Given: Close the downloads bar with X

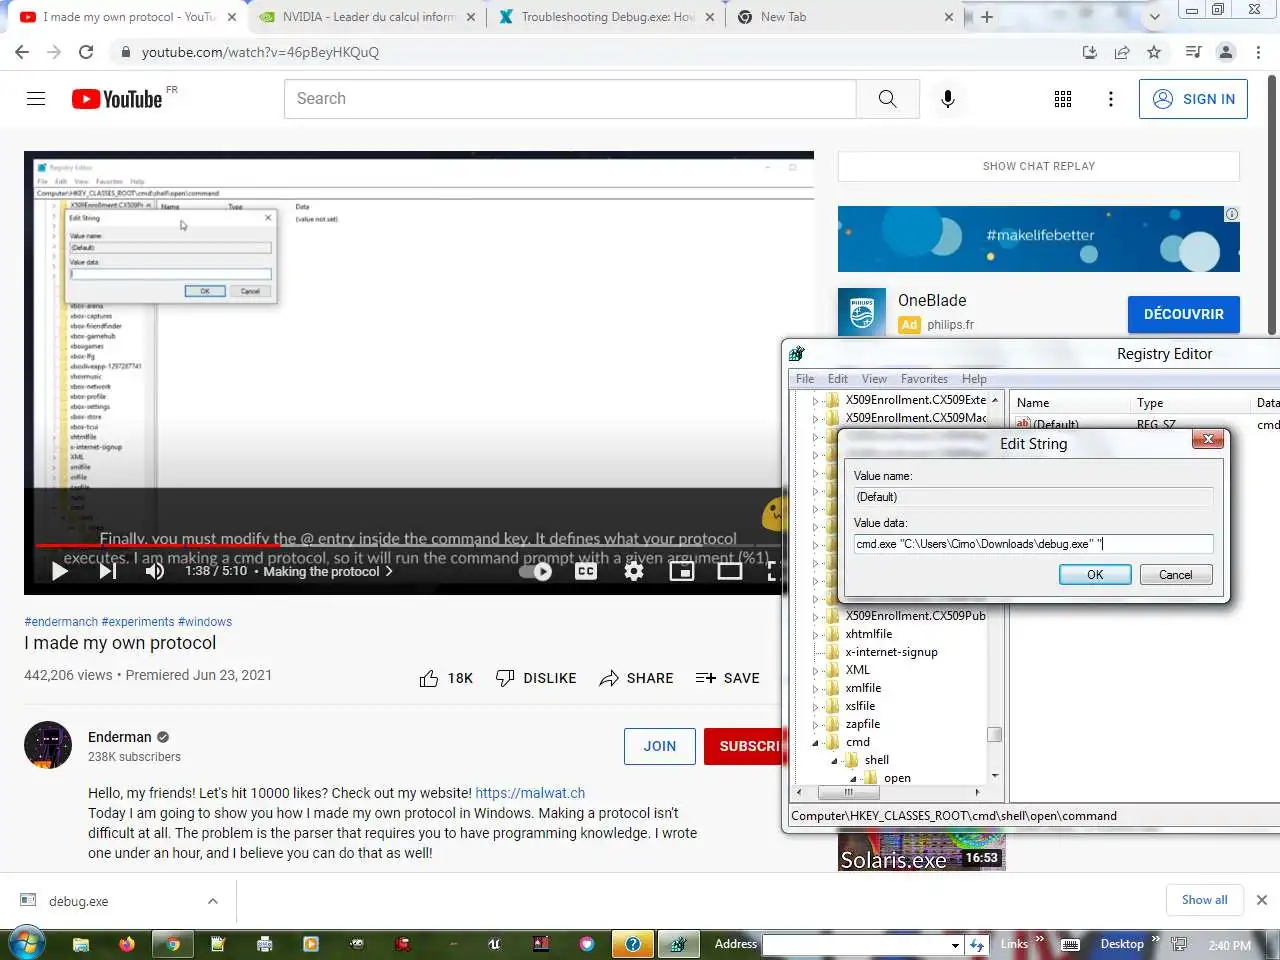Looking at the screenshot, I should coord(1262,900).
